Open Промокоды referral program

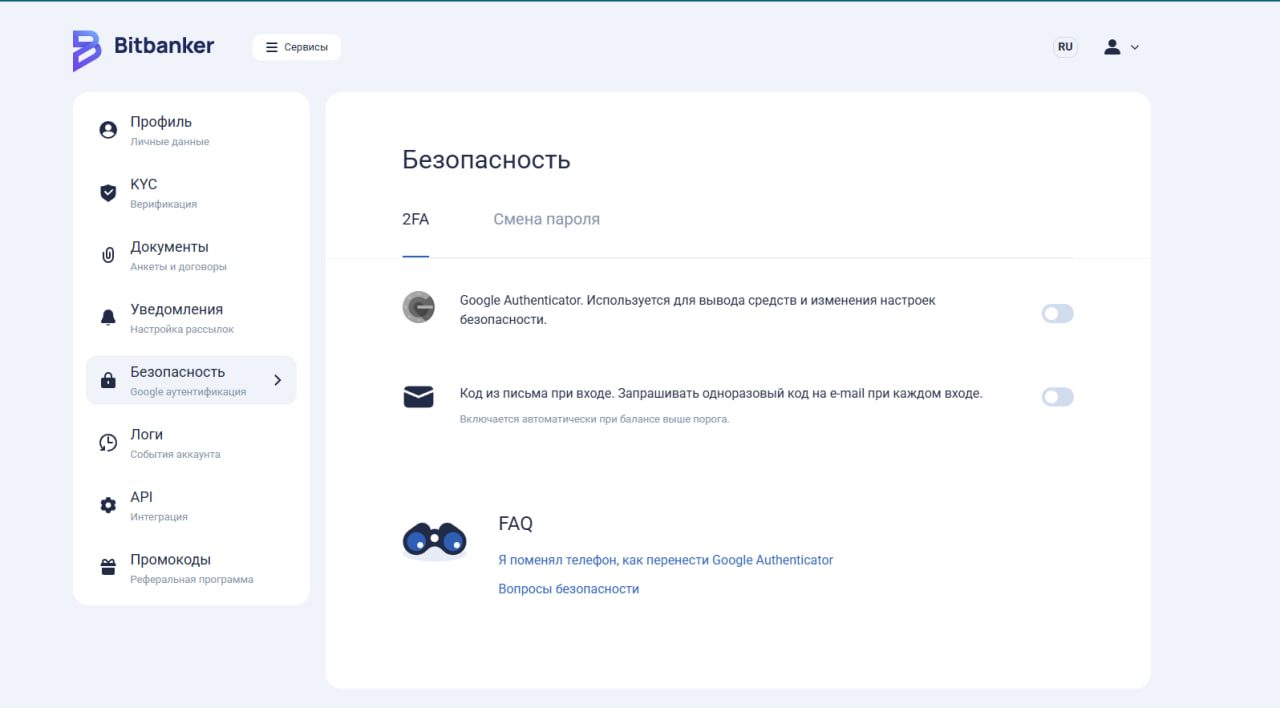tap(191, 568)
